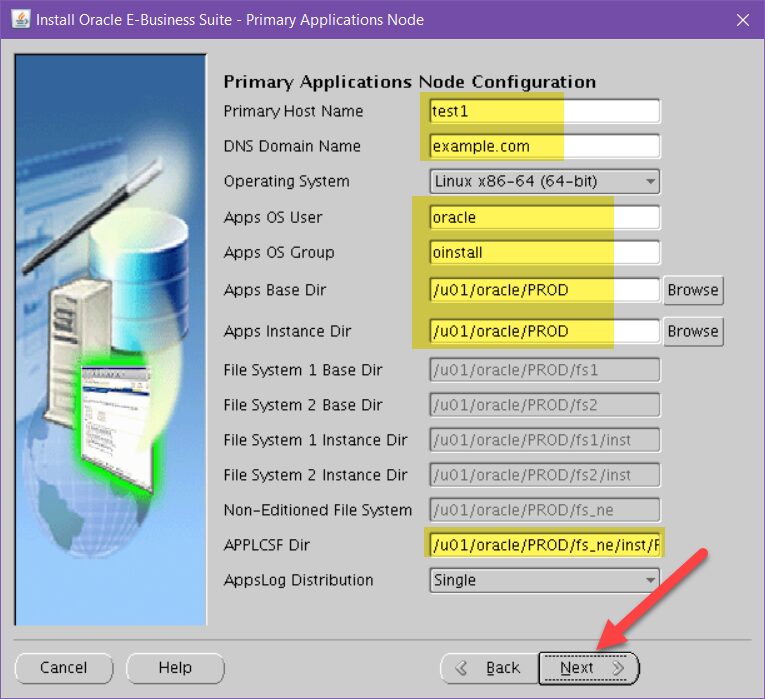Click the DNS Domain Name label
The height and width of the screenshot is (699, 765).
click(x=292, y=146)
